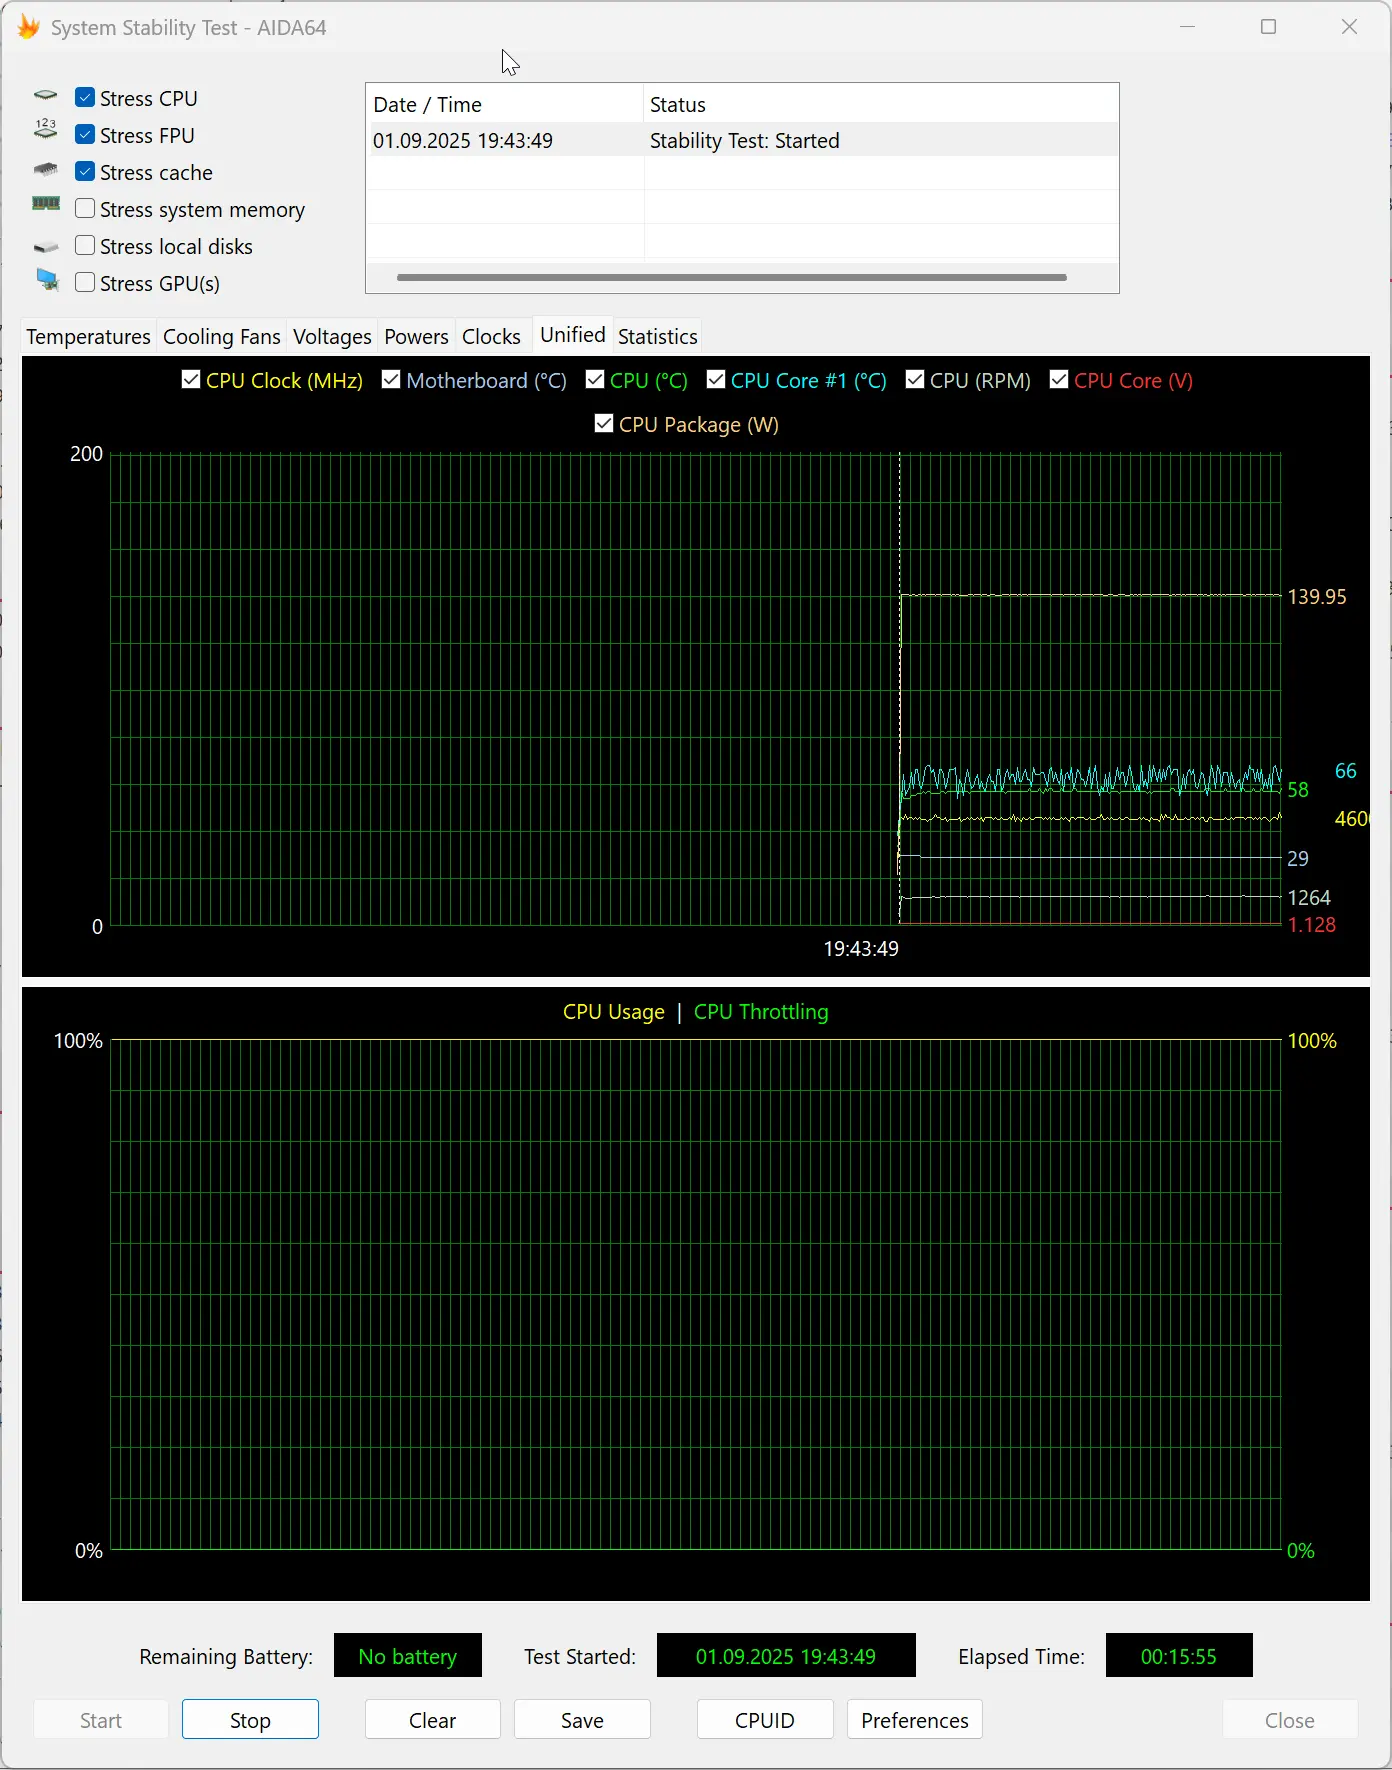
Task: Click the CPU chip icon beside Stress CPU
Action: pyautogui.click(x=46, y=96)
